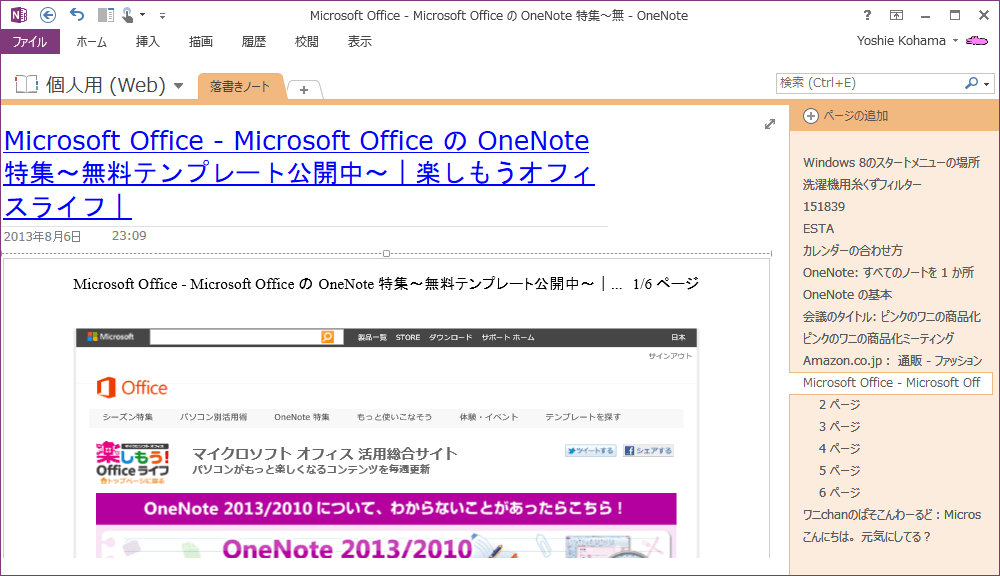This screenshot has height=576, width=1000.
Task: Open the 描画 ribbon tab
Action: (200, 41)
